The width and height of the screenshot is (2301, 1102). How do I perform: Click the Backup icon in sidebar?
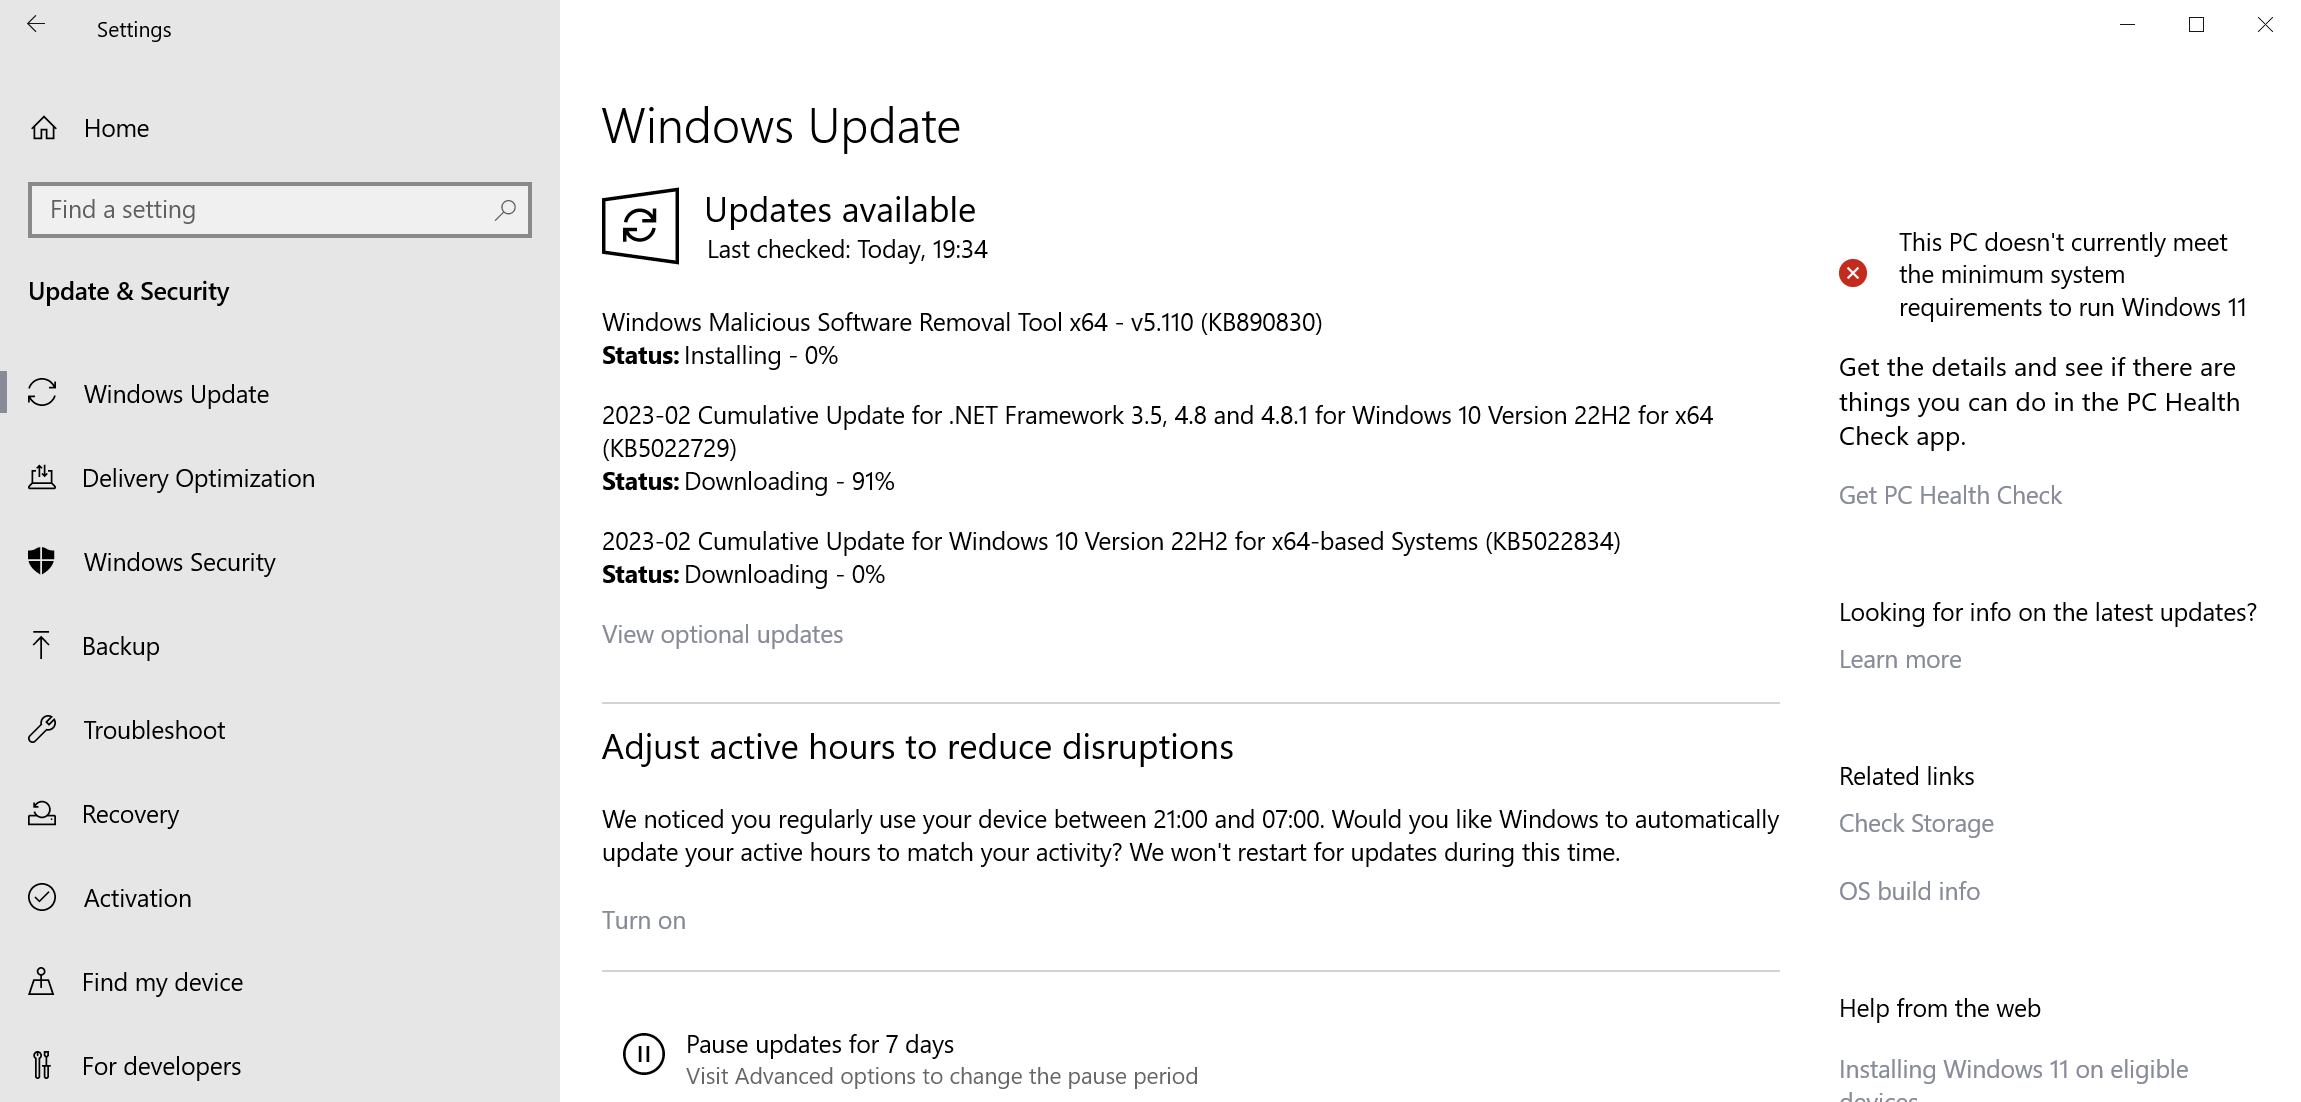pos(43,646)
